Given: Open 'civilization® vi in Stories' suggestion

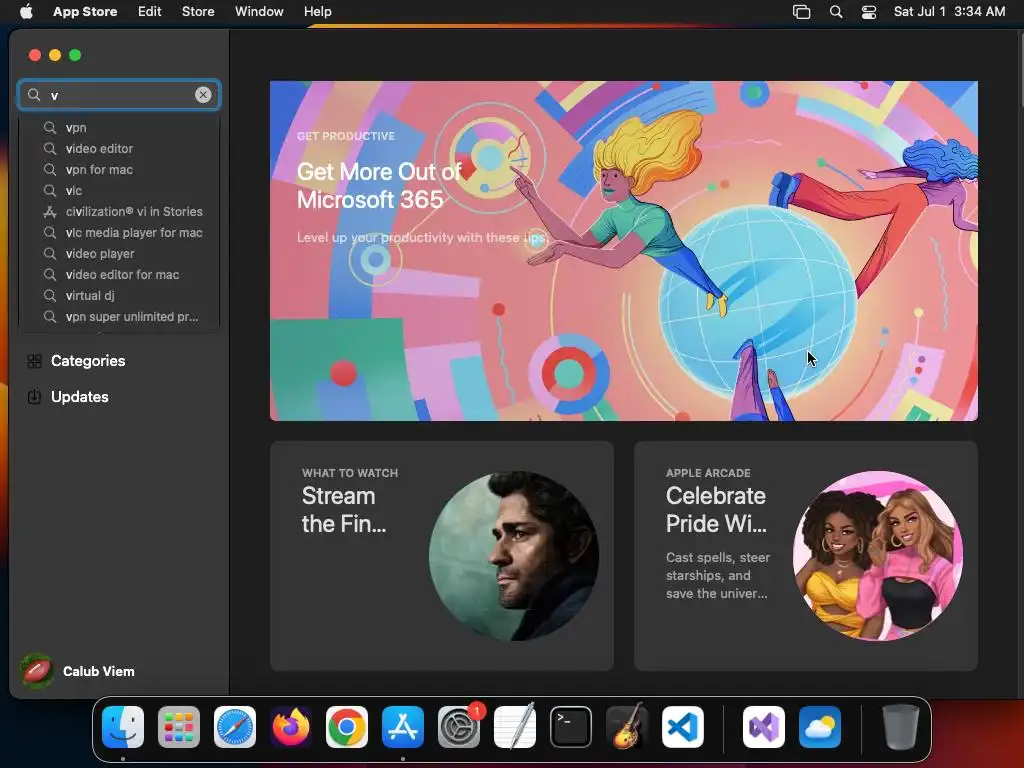Looking at the screenshot, I should click(119, 212).
